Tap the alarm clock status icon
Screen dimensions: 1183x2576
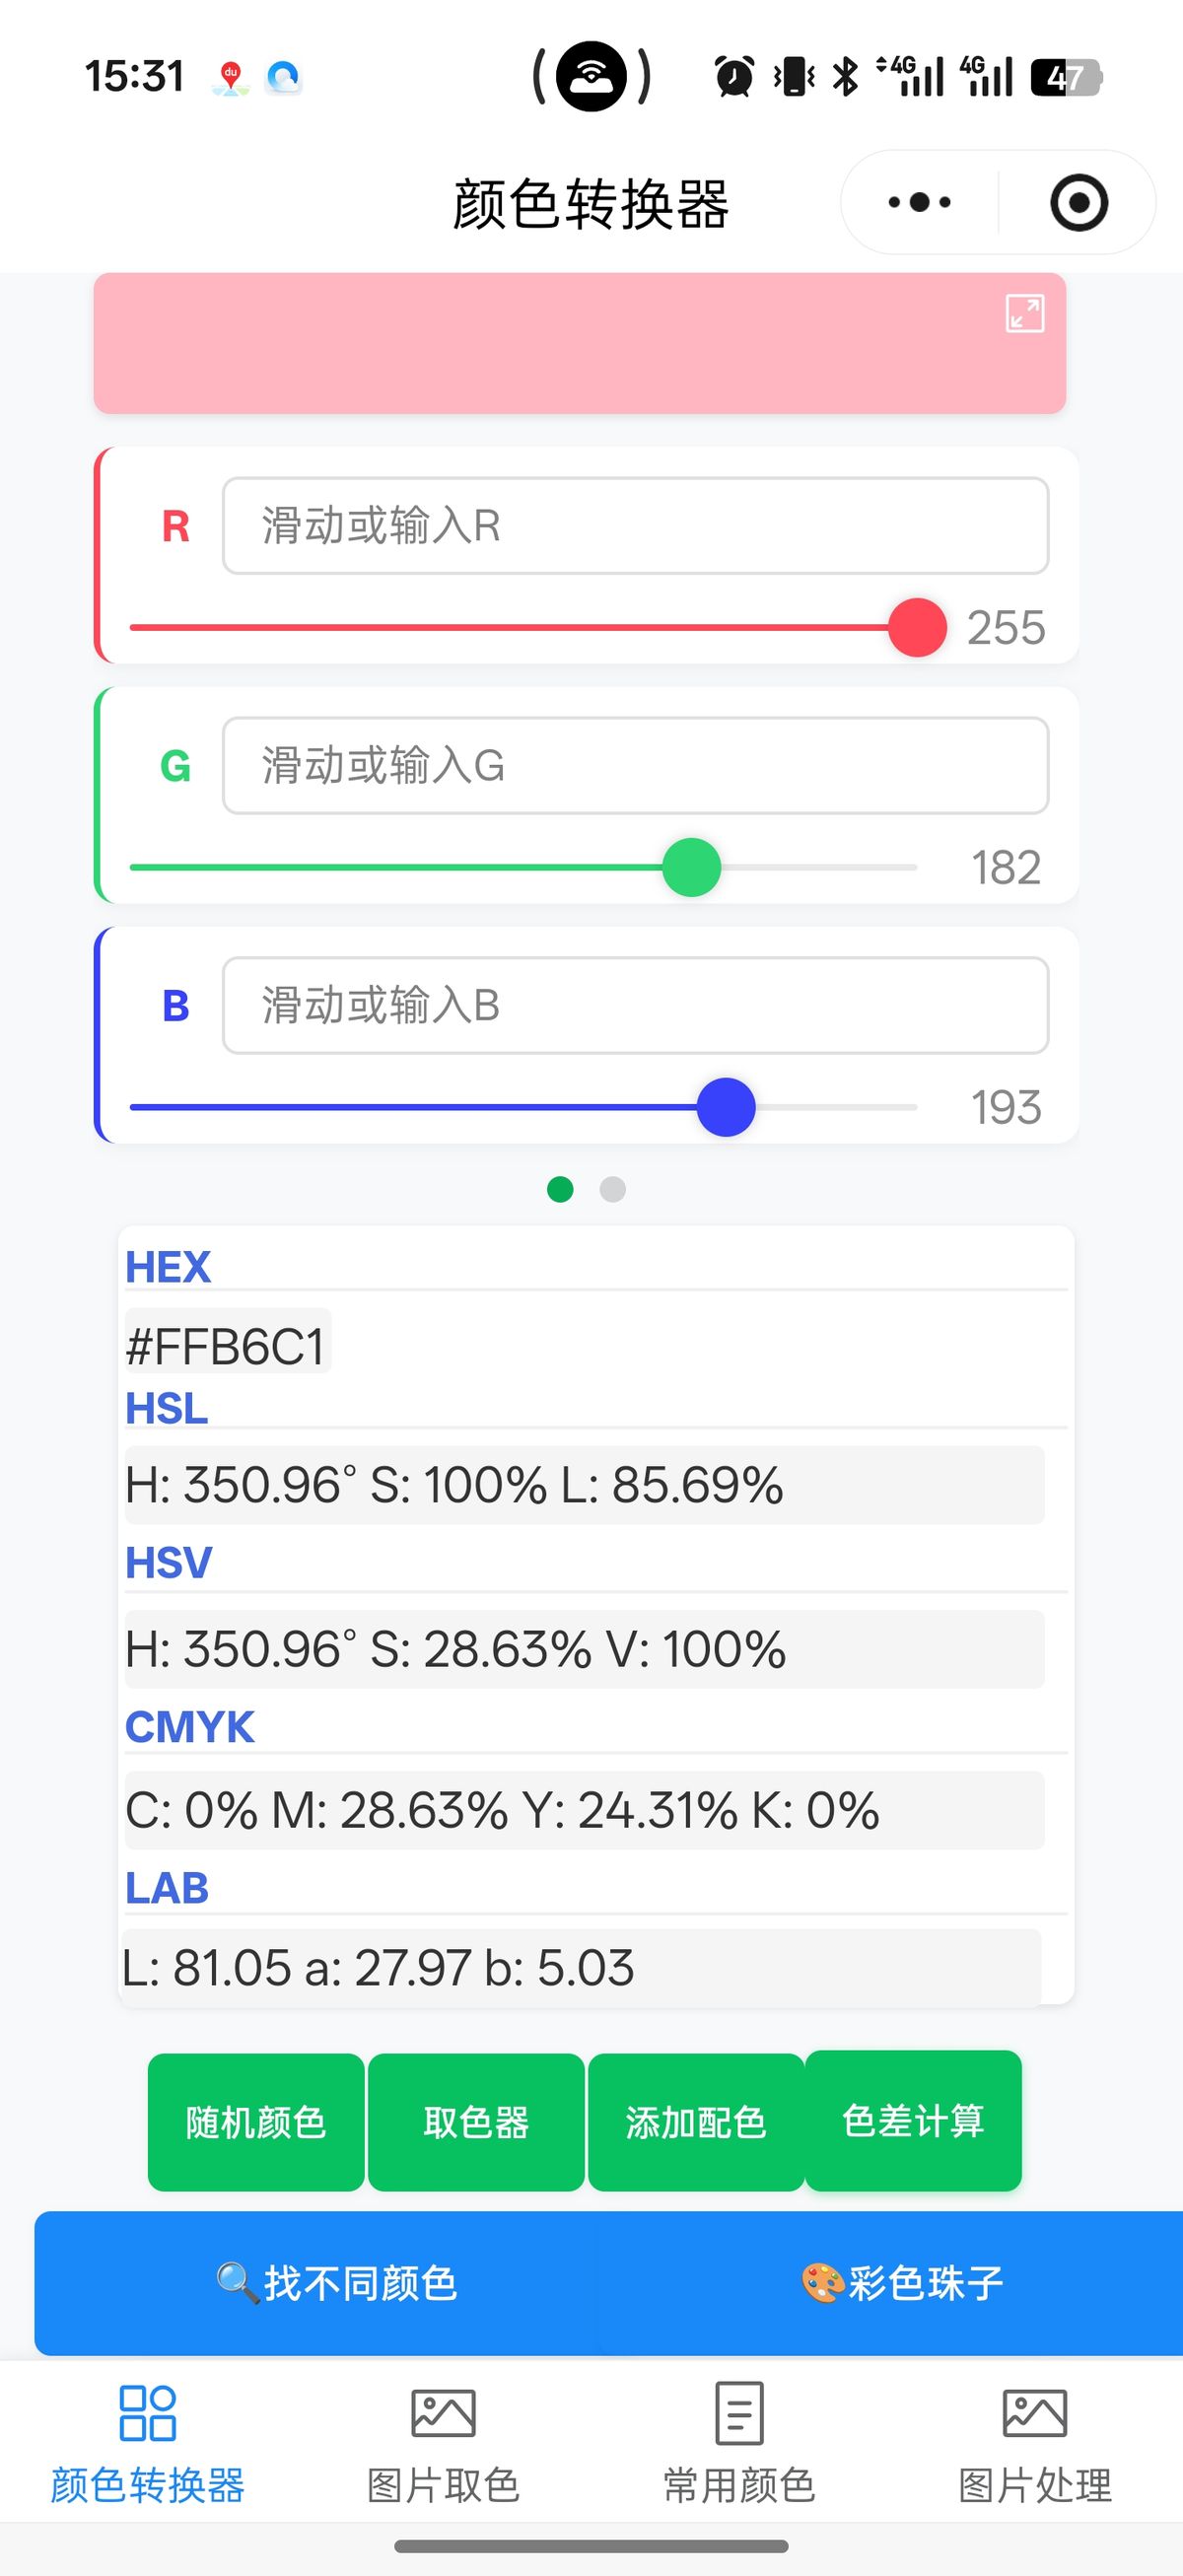pos(735,77)
